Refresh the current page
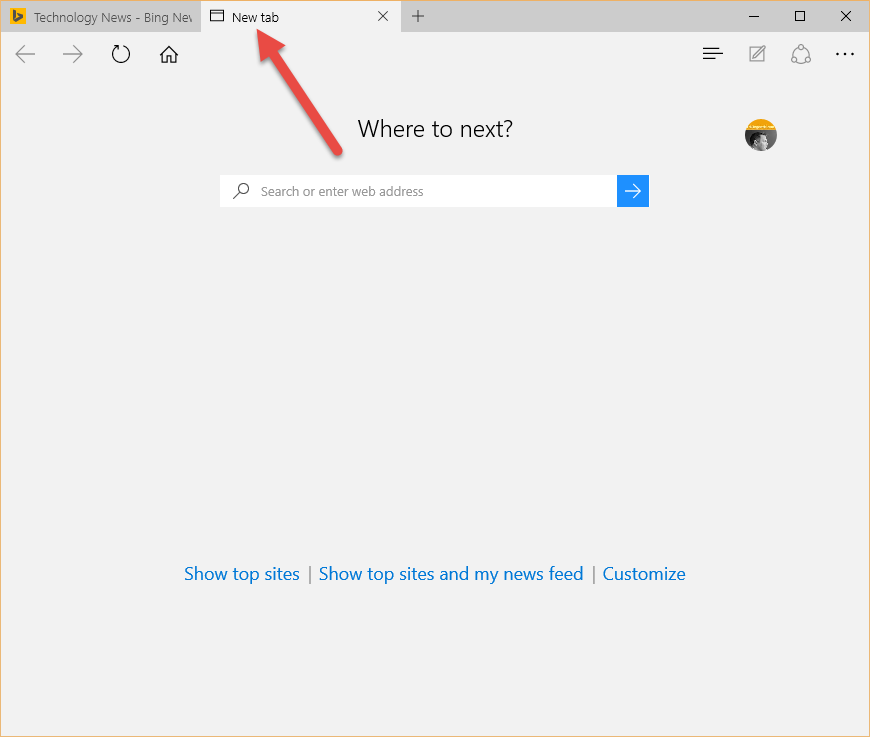Viewport: 870px width, 737px height. [x=120, y=54]
